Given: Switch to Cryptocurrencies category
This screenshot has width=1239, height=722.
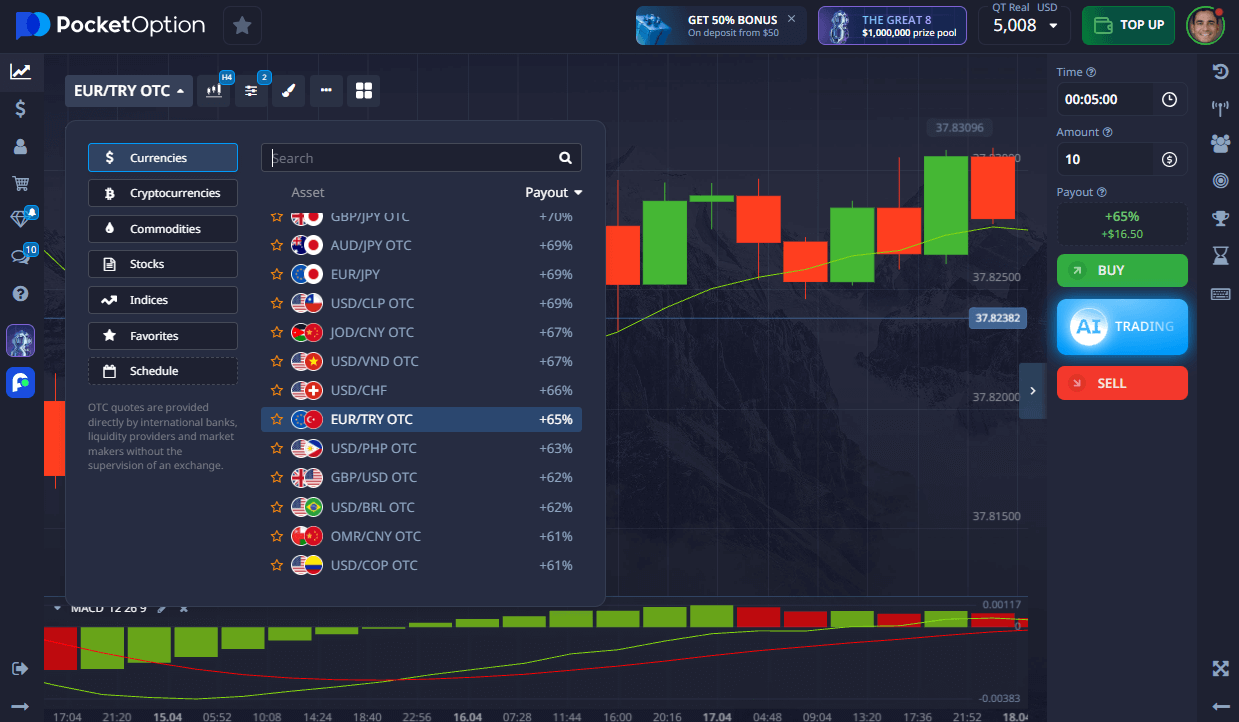Looking at the screenshot, I should tap(163, 193).
